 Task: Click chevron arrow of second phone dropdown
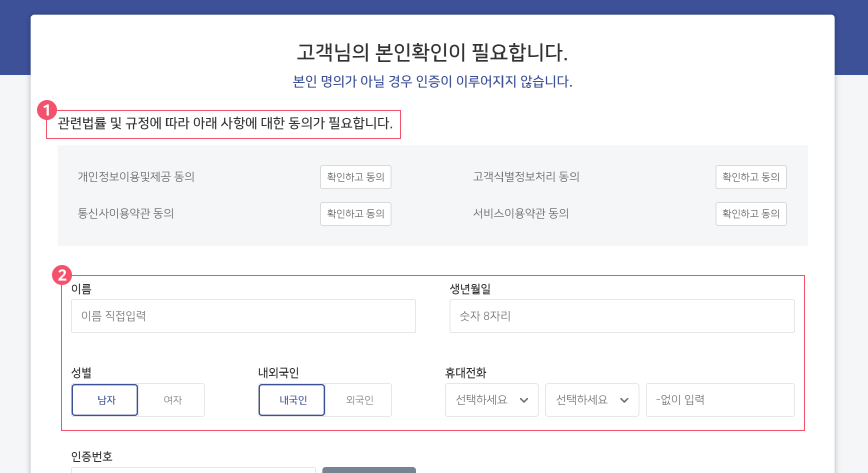click(624, 400)
